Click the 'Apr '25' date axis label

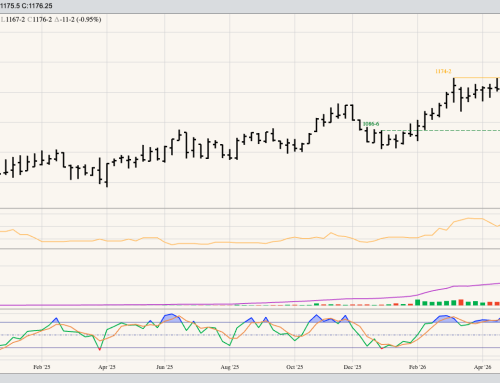coord(107,367)
